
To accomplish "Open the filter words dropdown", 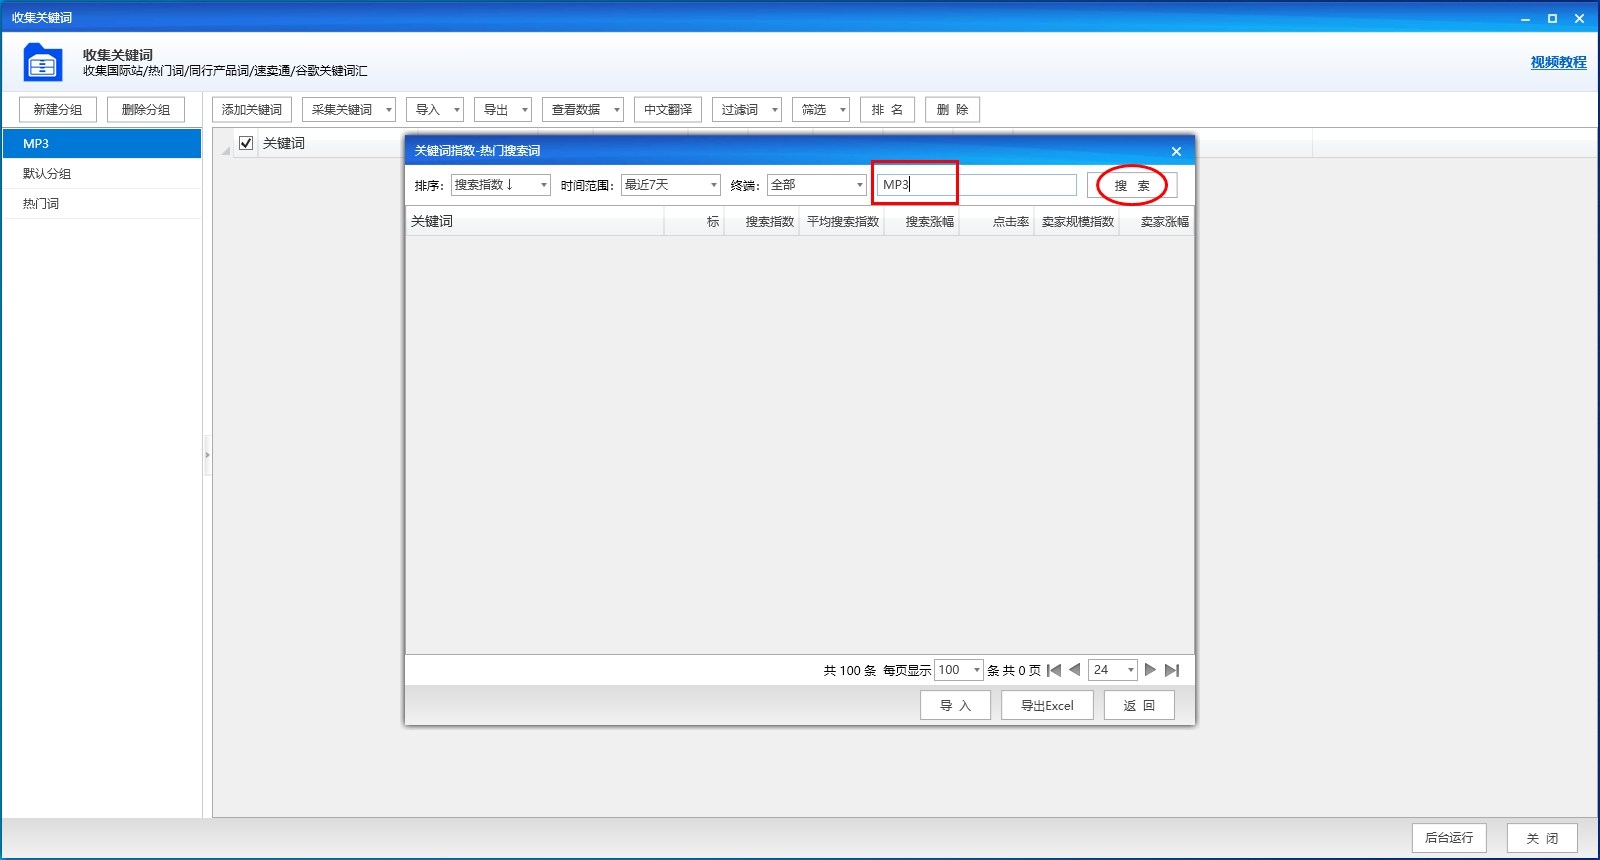I will 747,110.
